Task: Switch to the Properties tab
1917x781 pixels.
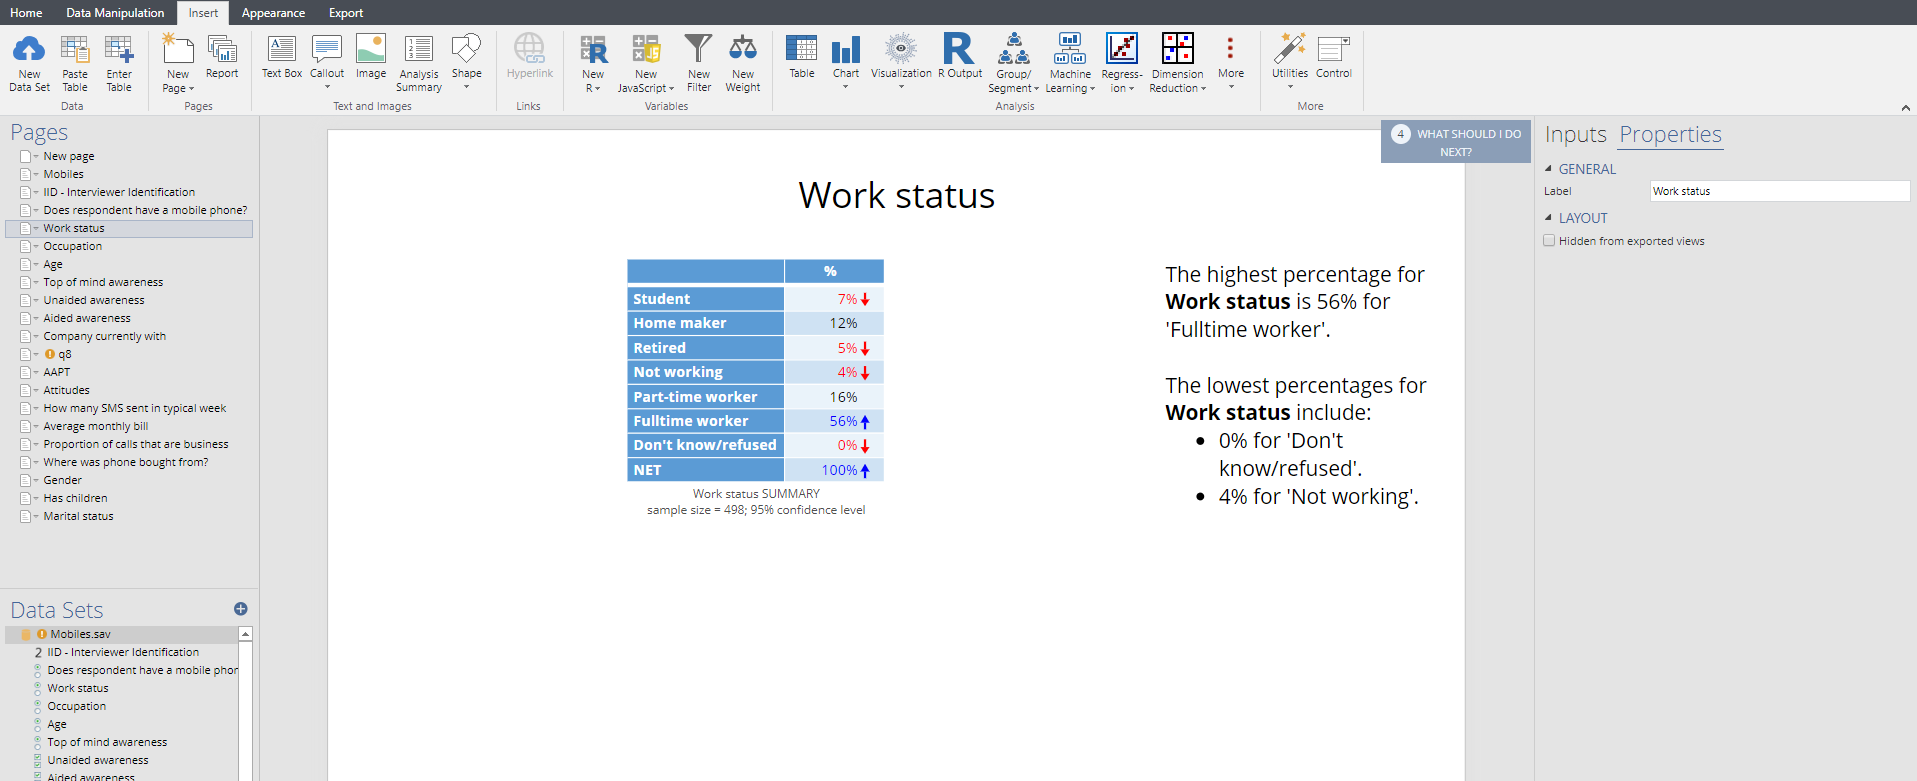Action: click(x=1670, y=134)
